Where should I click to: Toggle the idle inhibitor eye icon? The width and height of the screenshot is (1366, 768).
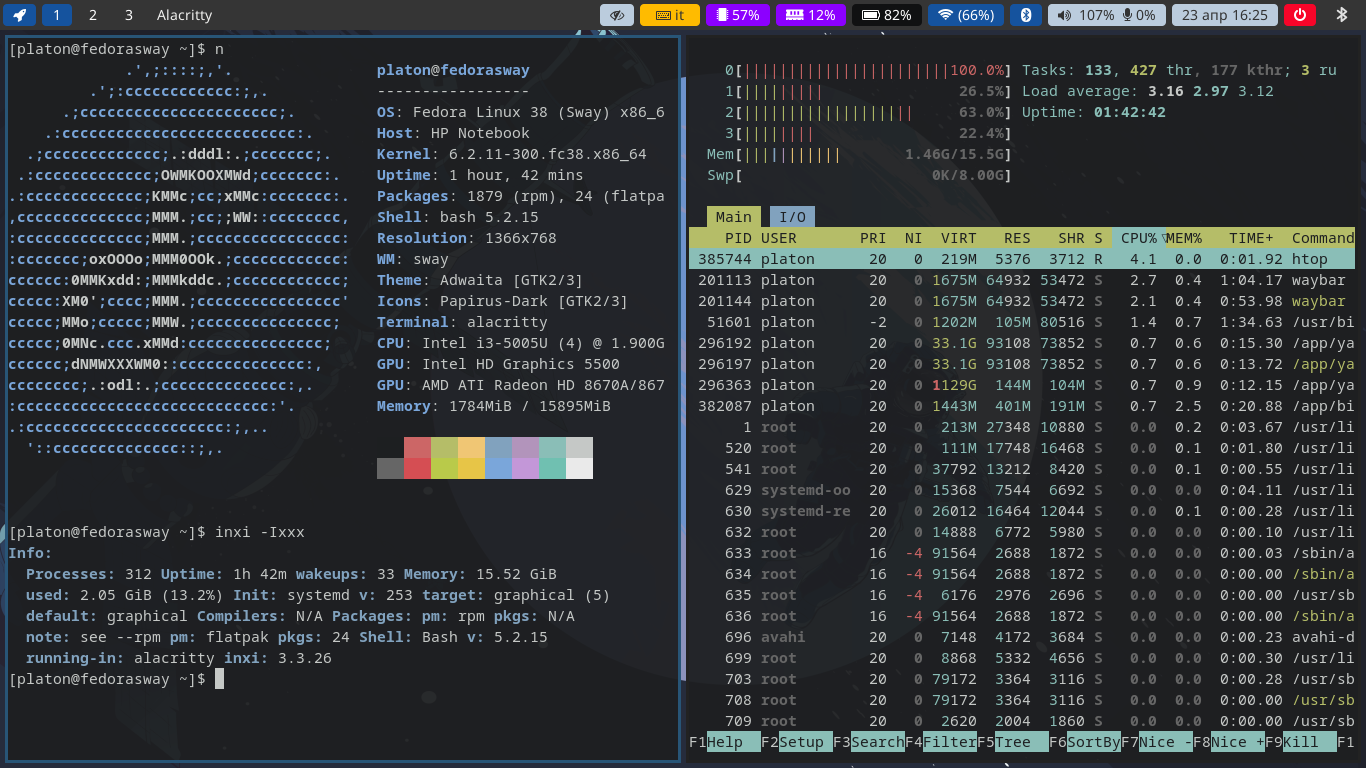click(618, 15)
